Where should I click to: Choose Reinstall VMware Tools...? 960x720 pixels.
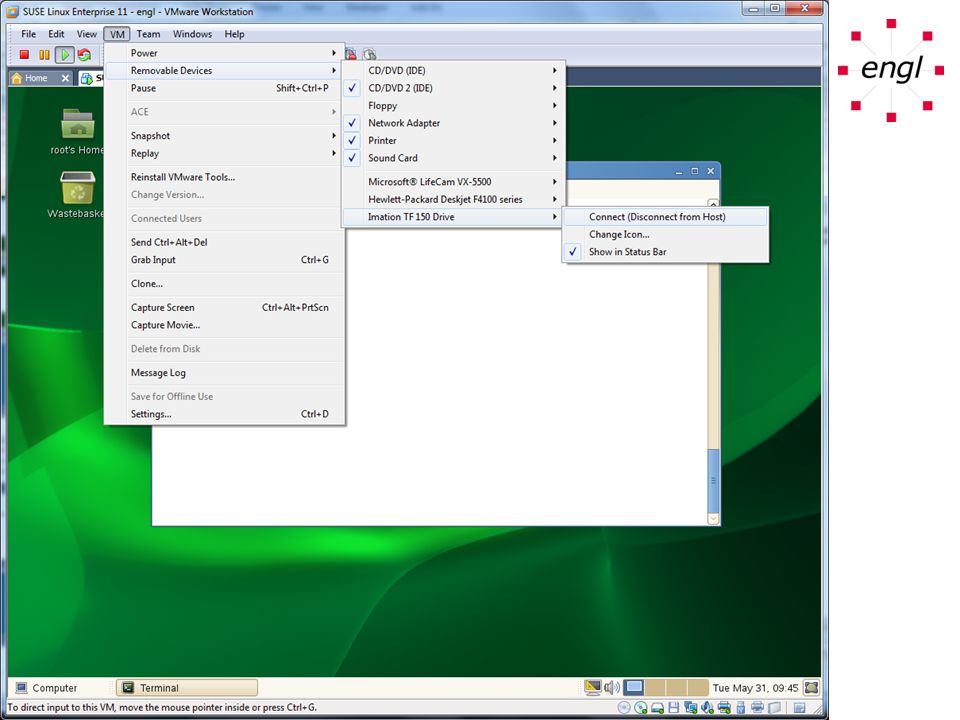coord(224,177)
